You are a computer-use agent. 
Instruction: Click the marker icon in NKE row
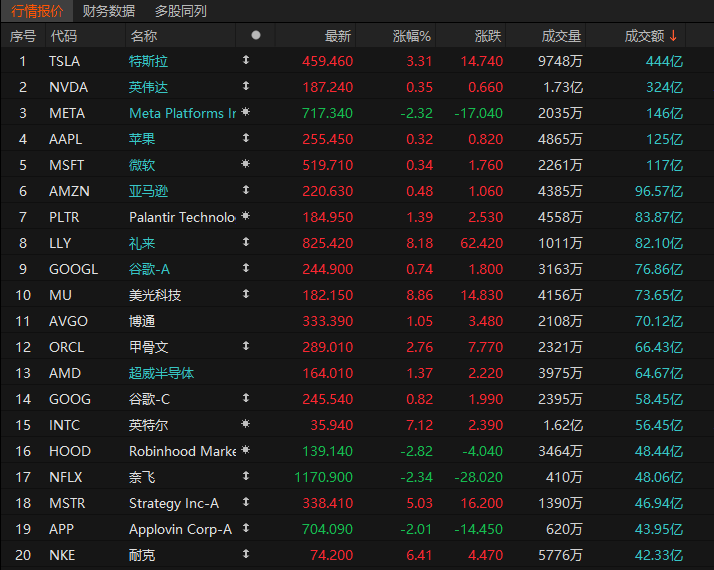click(246, 554)
